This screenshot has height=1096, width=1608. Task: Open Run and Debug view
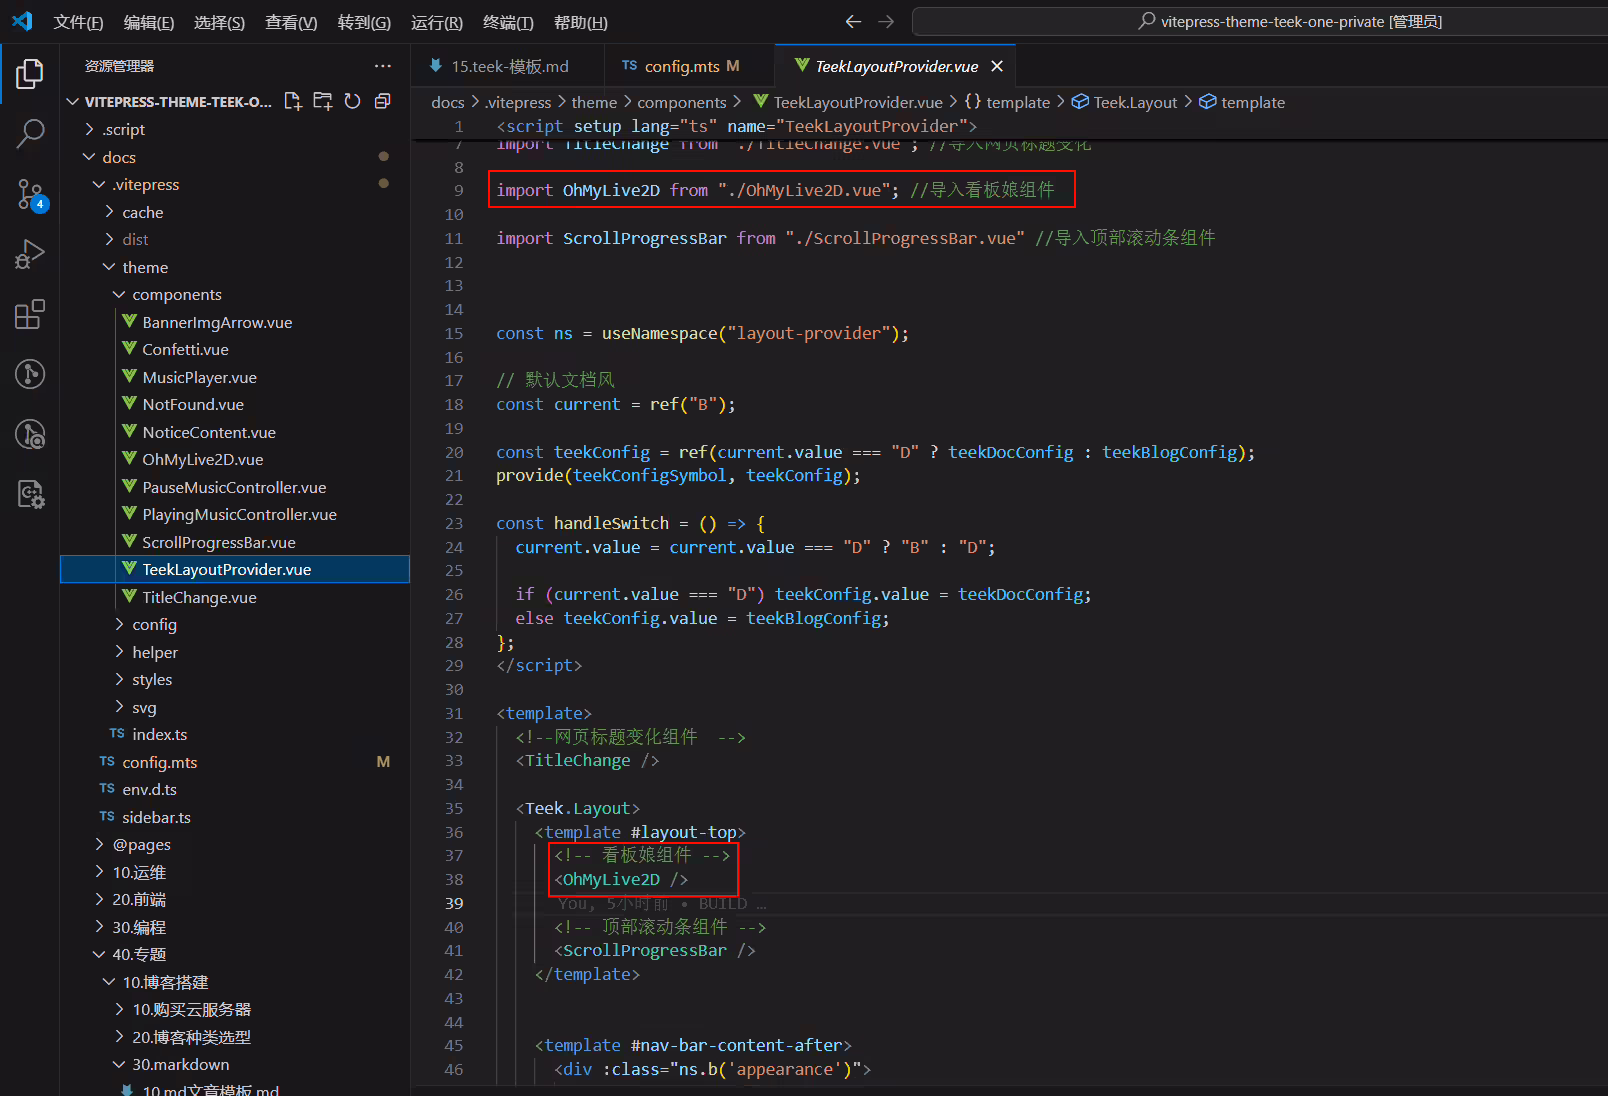[x=30, y=254]
